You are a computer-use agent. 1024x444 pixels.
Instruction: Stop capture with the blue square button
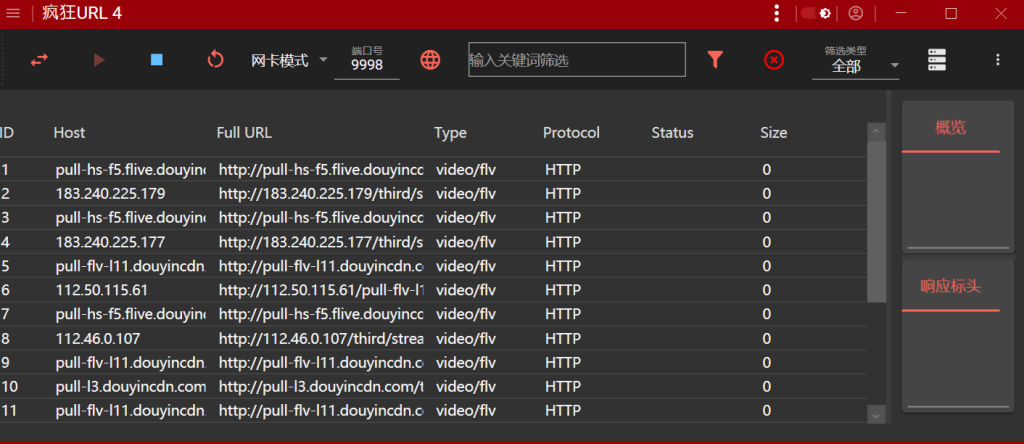[x=157, y=60]
